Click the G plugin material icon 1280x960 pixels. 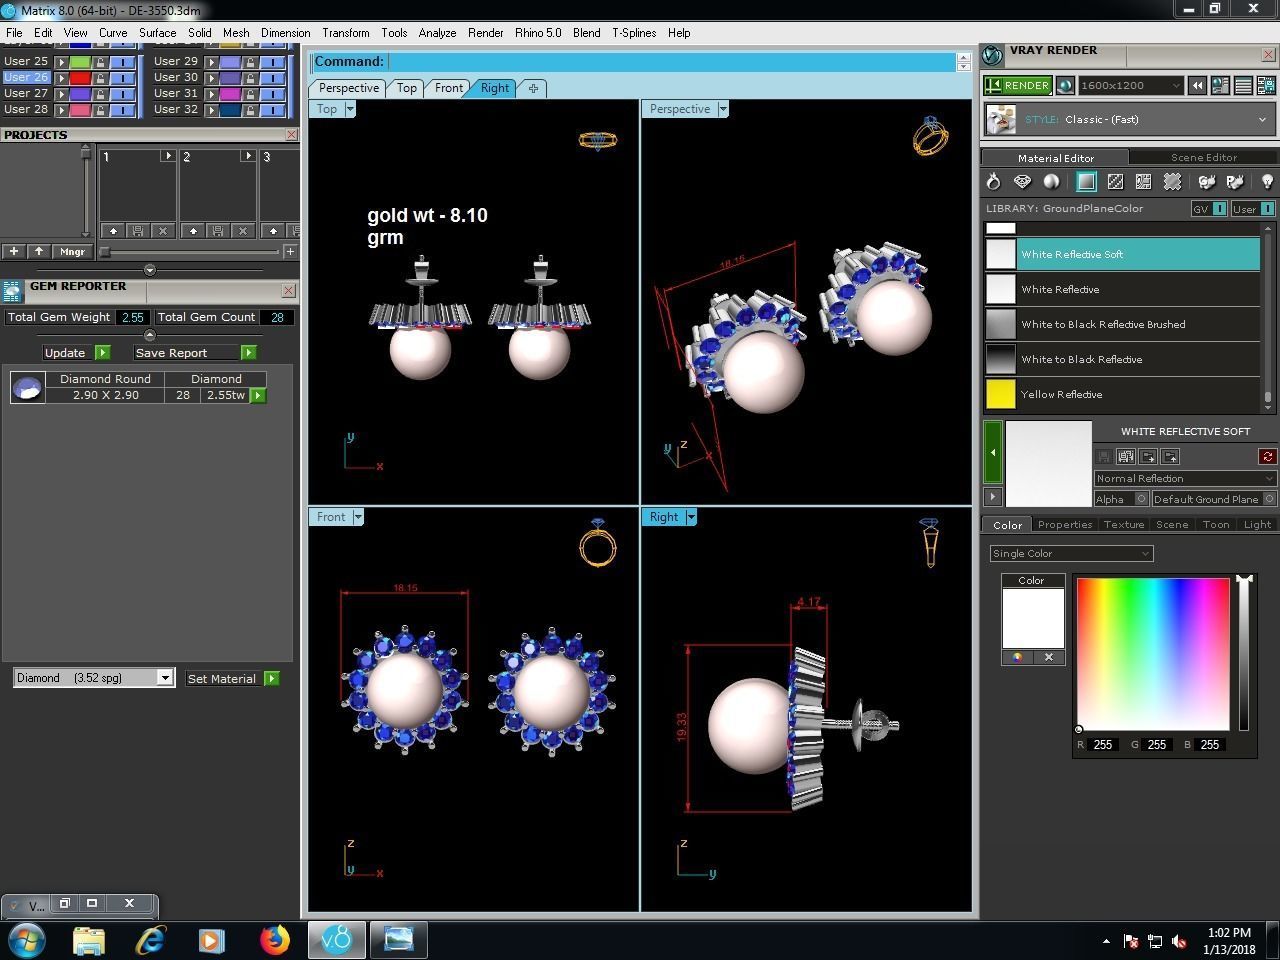point(1206,182)
